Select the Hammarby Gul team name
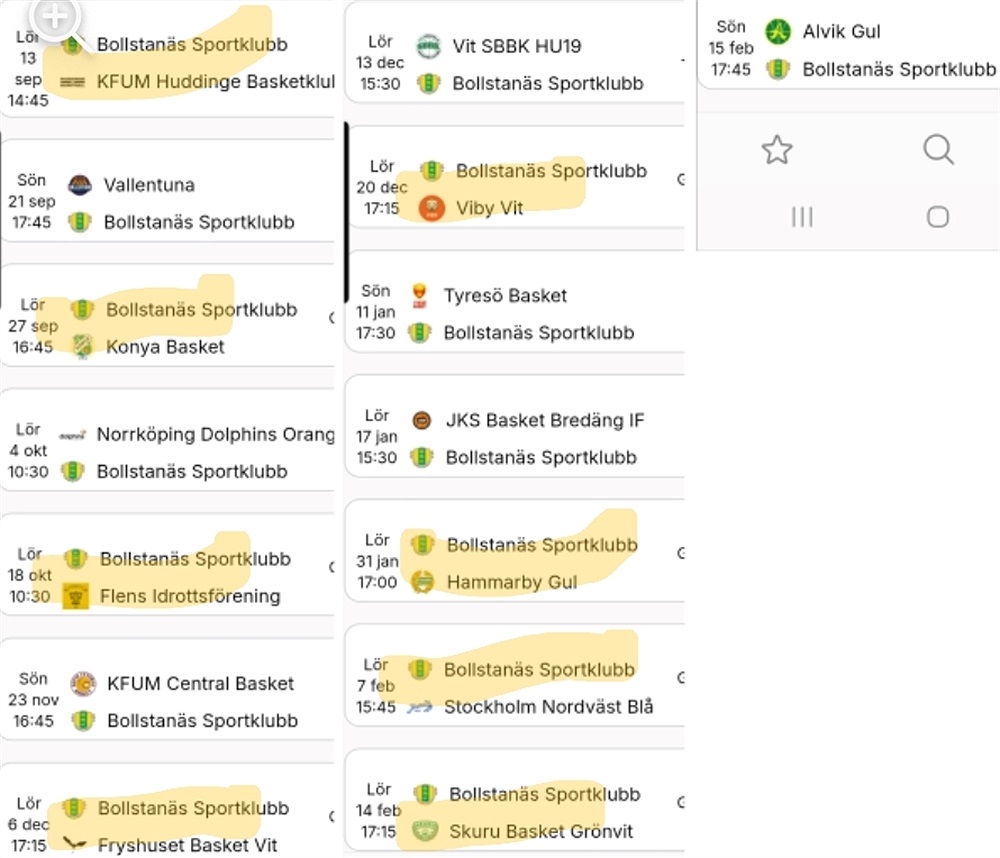Screen dimensions: 1000x858 [512, 582]
